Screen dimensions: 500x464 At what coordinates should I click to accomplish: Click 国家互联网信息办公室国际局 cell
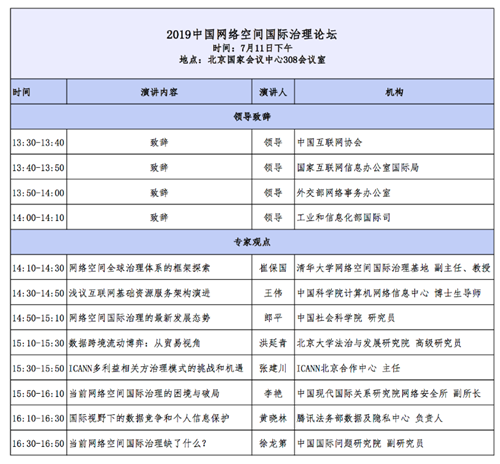point(394,167)
